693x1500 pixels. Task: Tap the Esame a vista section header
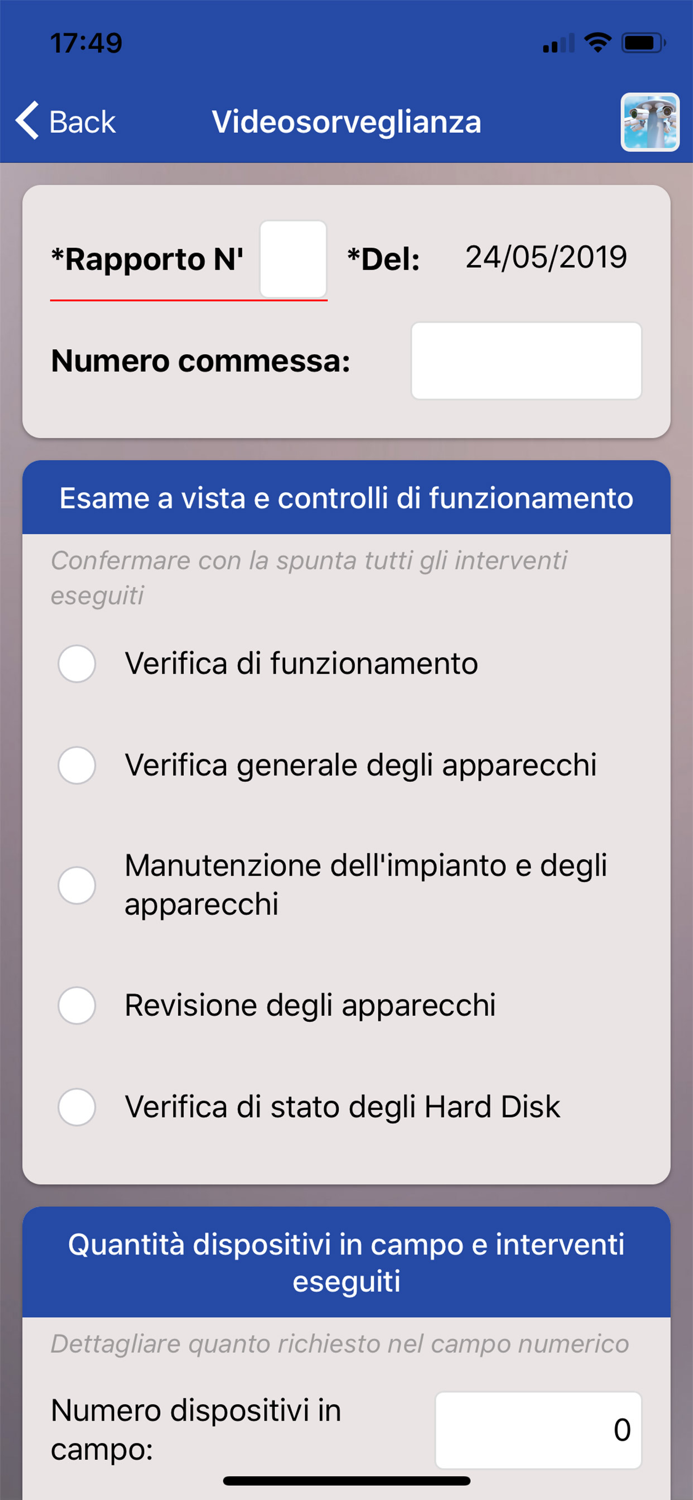346,497
